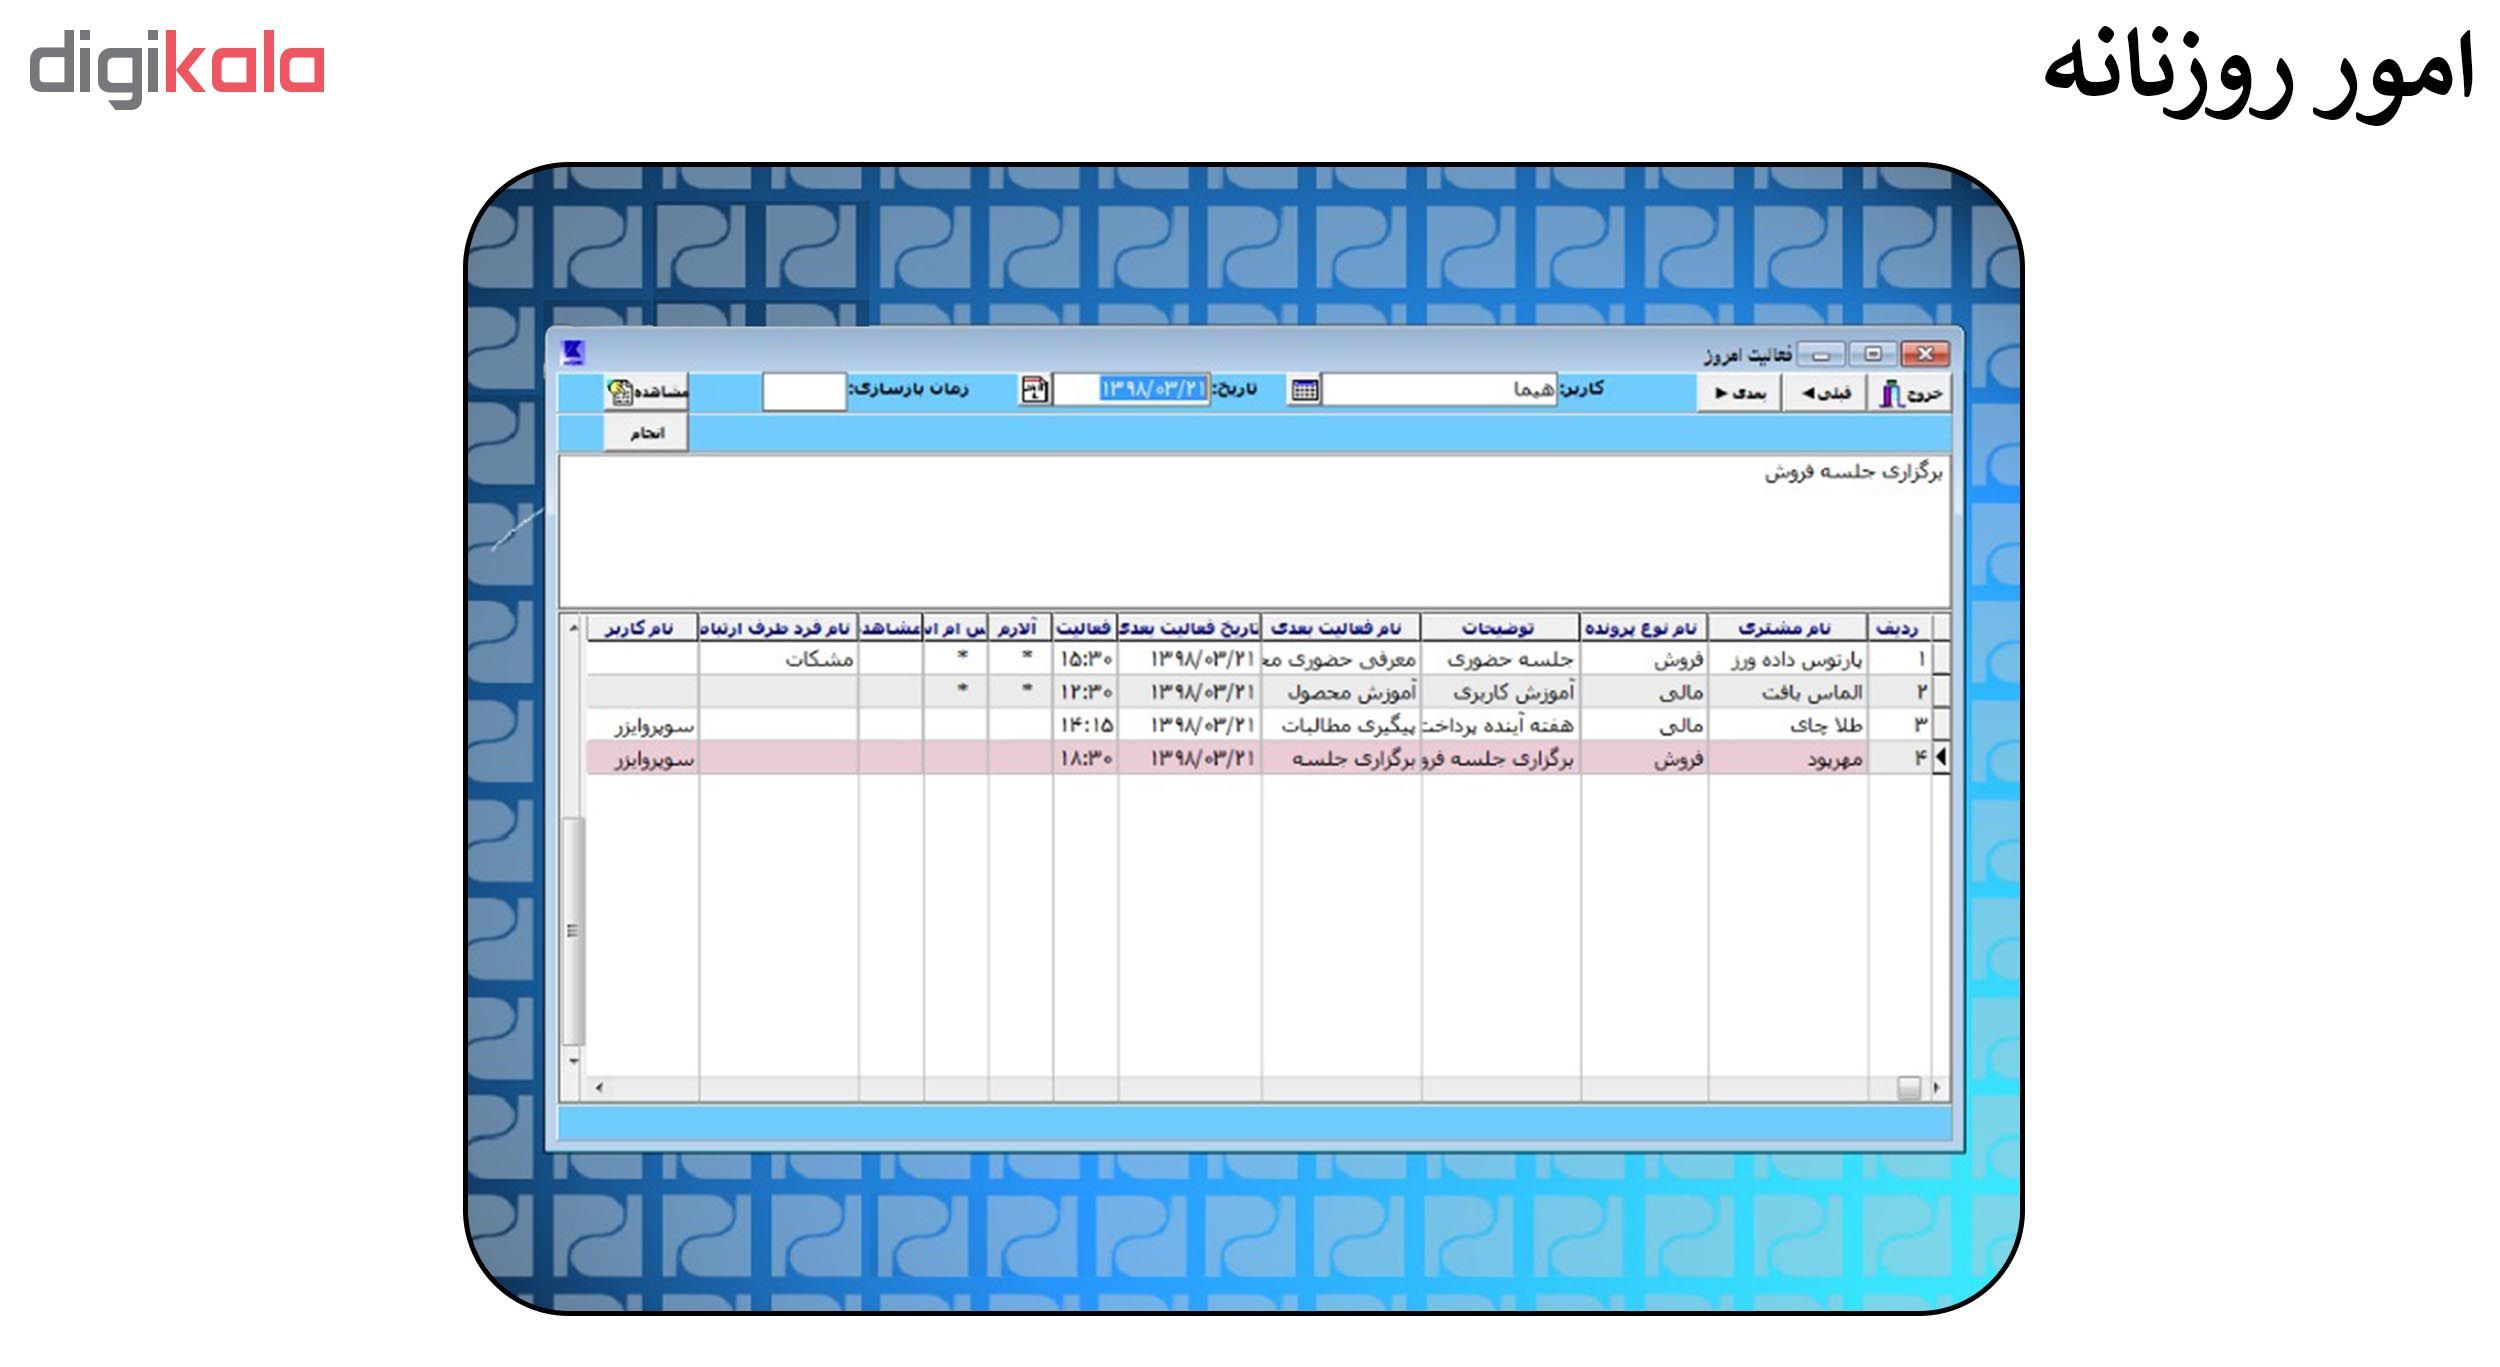Close the فعالیت امروز window

1925,354
